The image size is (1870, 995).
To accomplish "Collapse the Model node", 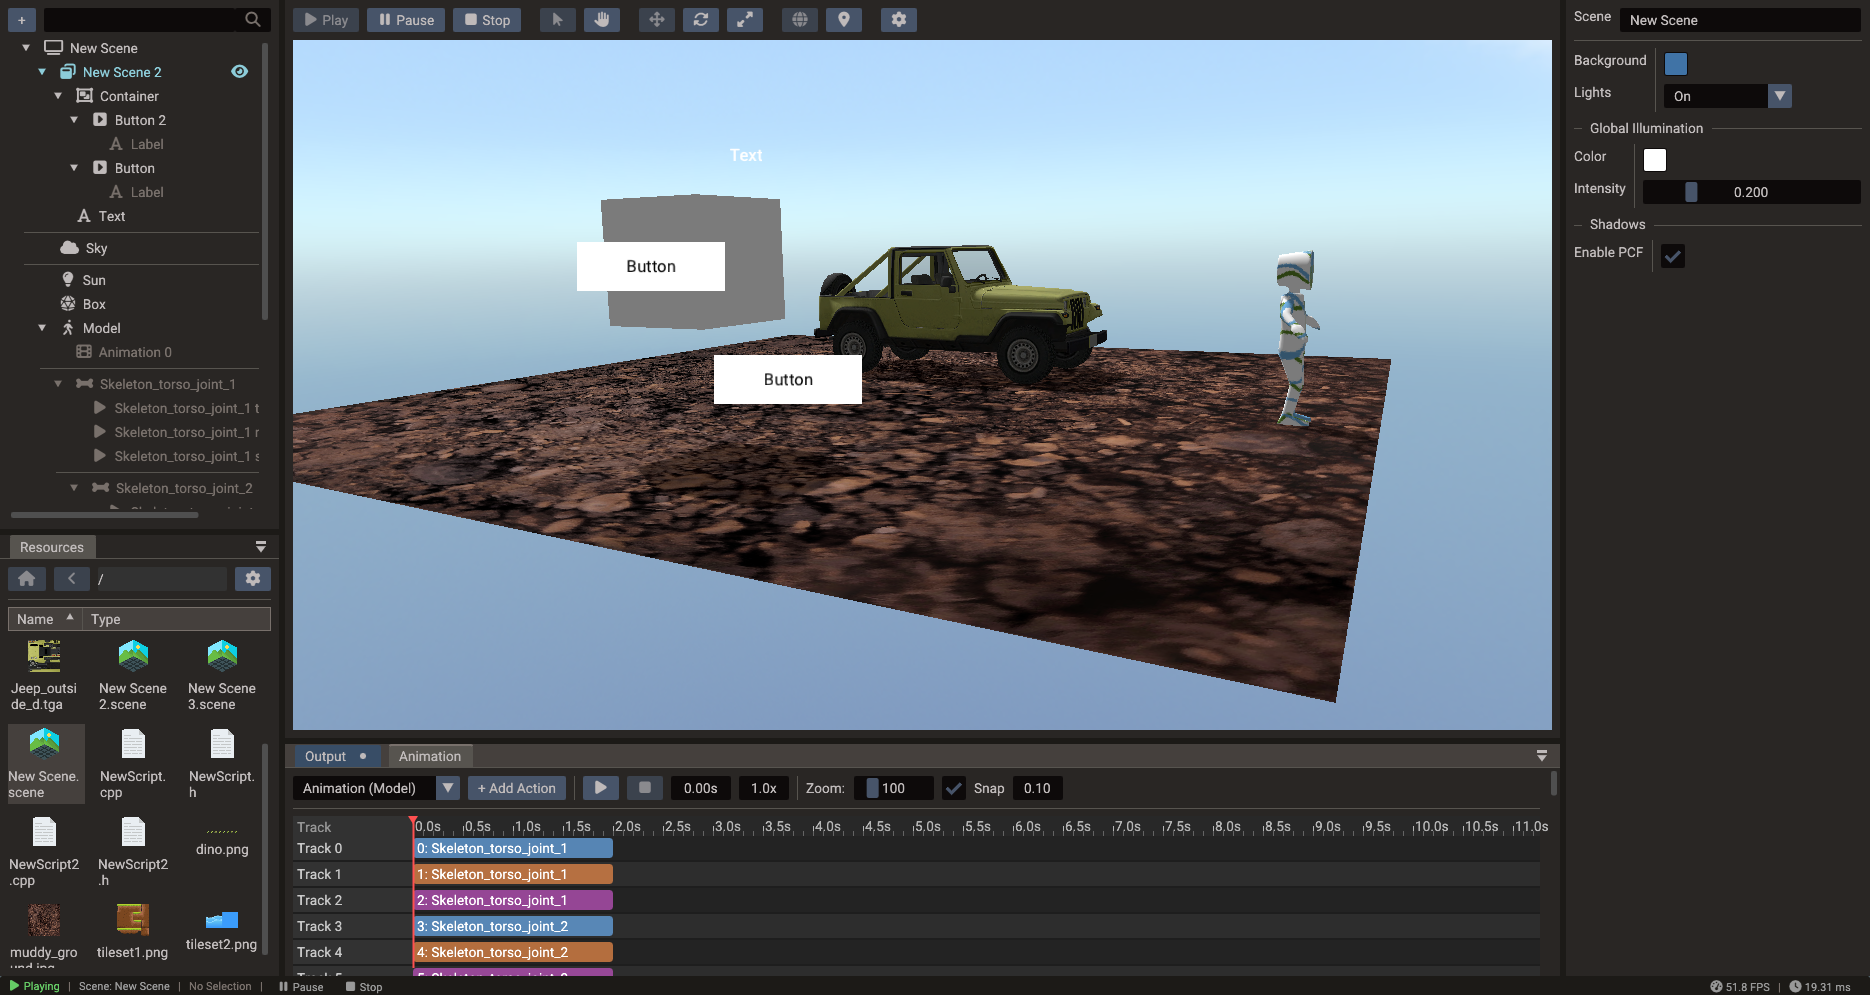I will [42, 328].
